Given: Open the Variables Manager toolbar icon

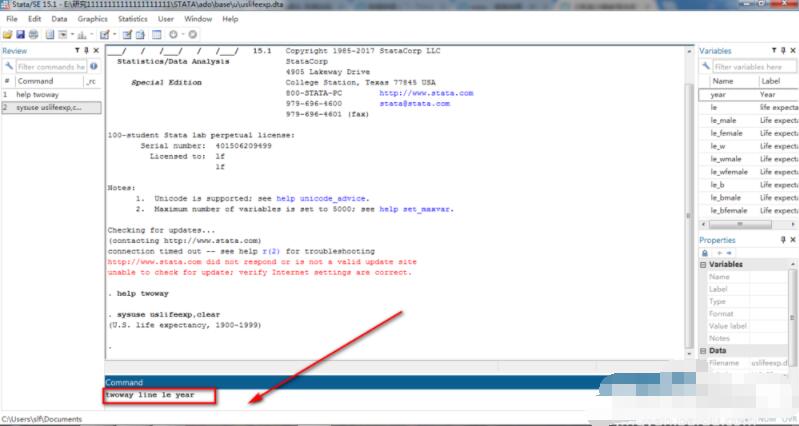Looking at the screenshot, I should click(x=156, y=35).
